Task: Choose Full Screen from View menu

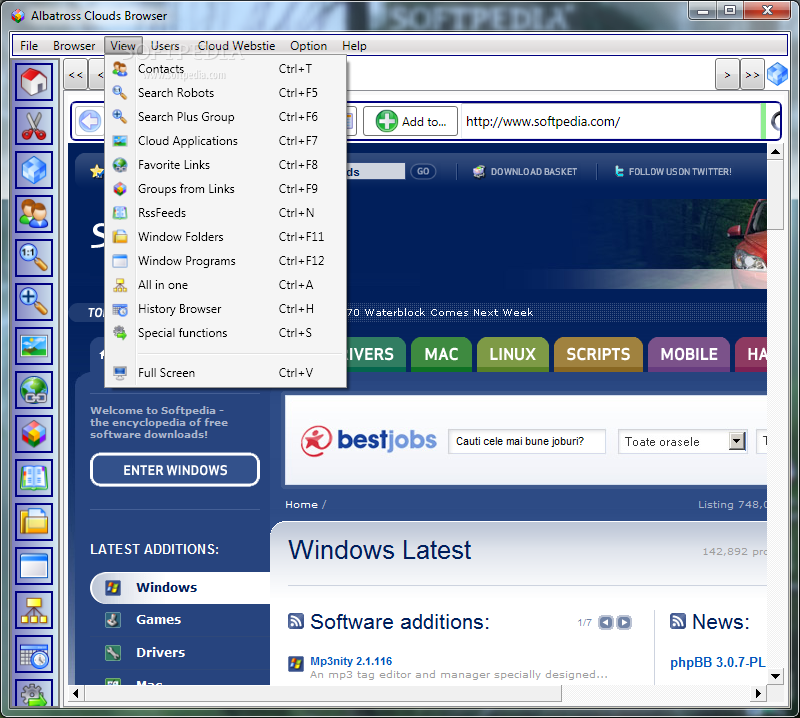Action: [x=226, y=373]
